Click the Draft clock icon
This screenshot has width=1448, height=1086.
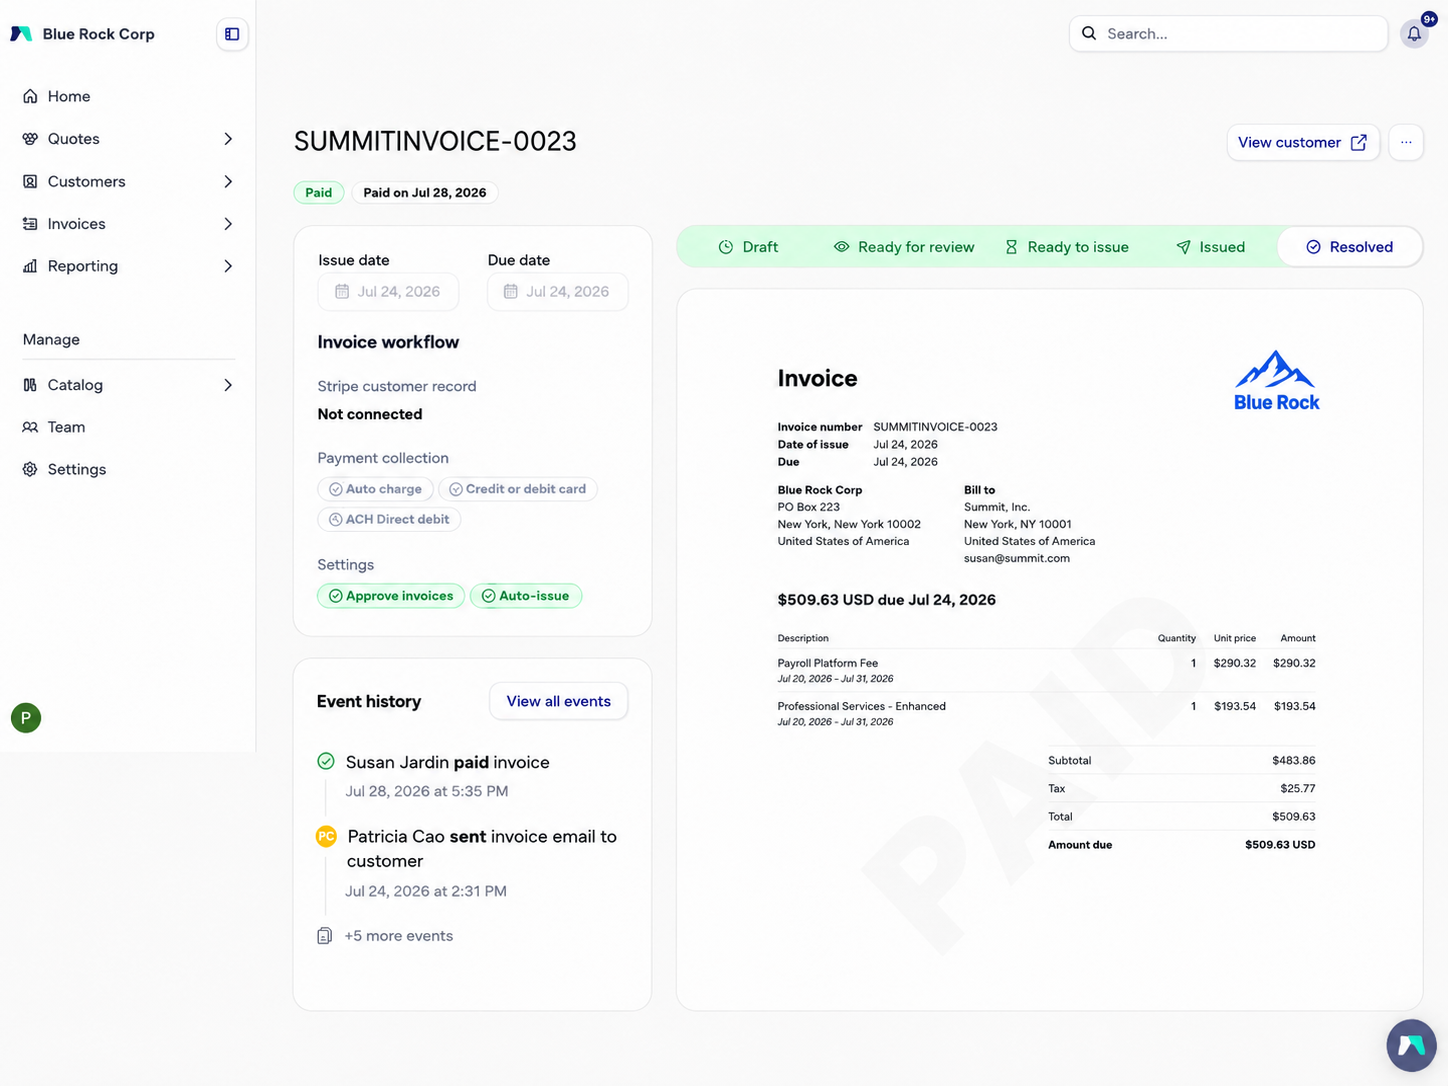pyautogui.click(x=726, y=247)
